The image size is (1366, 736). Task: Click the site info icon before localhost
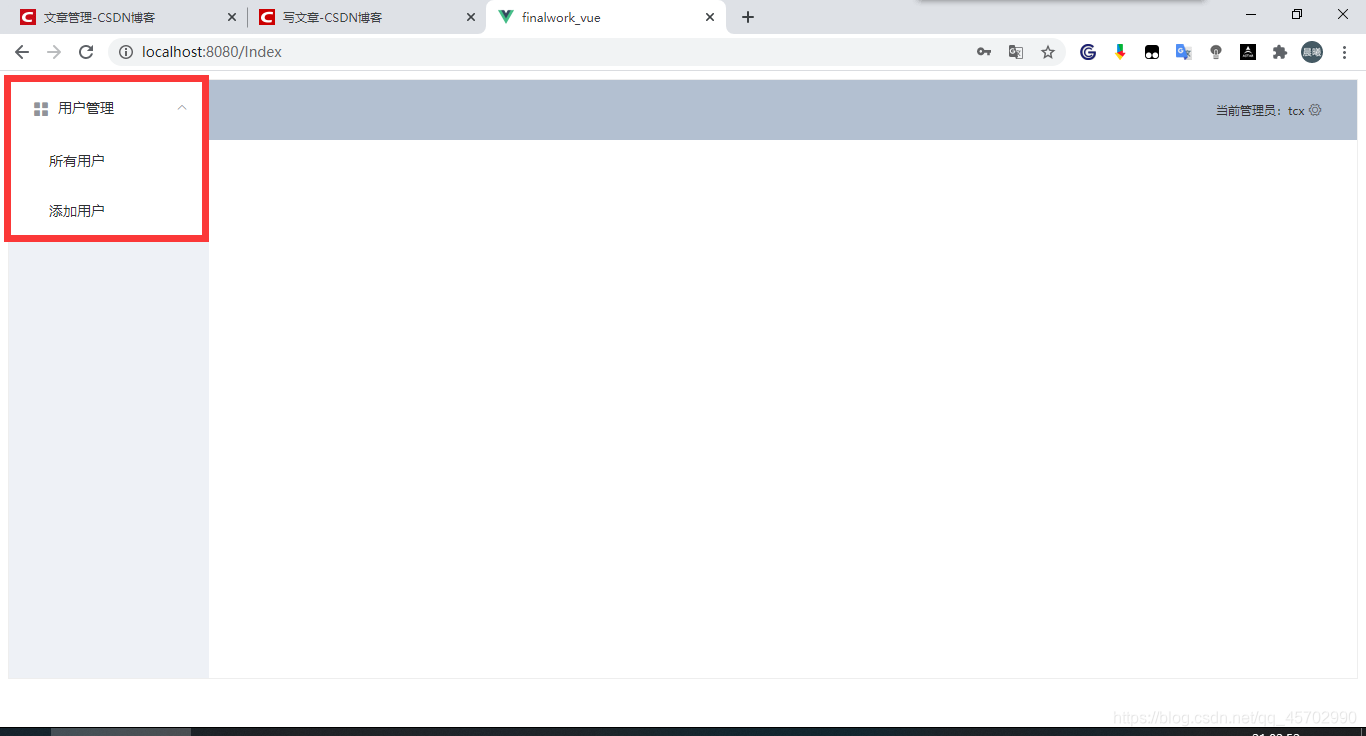126,52
